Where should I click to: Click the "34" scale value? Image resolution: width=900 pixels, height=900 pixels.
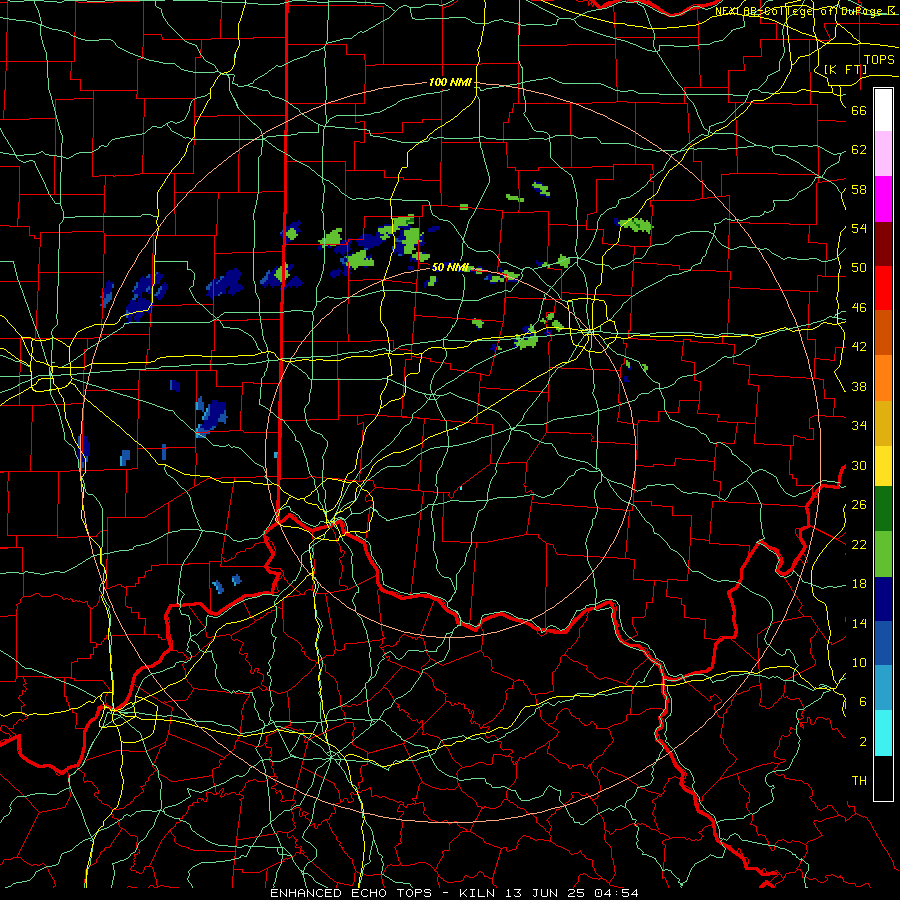point(859,426)
